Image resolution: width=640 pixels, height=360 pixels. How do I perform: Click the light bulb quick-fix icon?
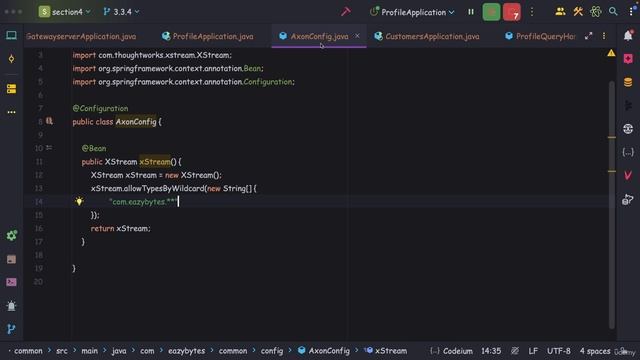(79, 201)
